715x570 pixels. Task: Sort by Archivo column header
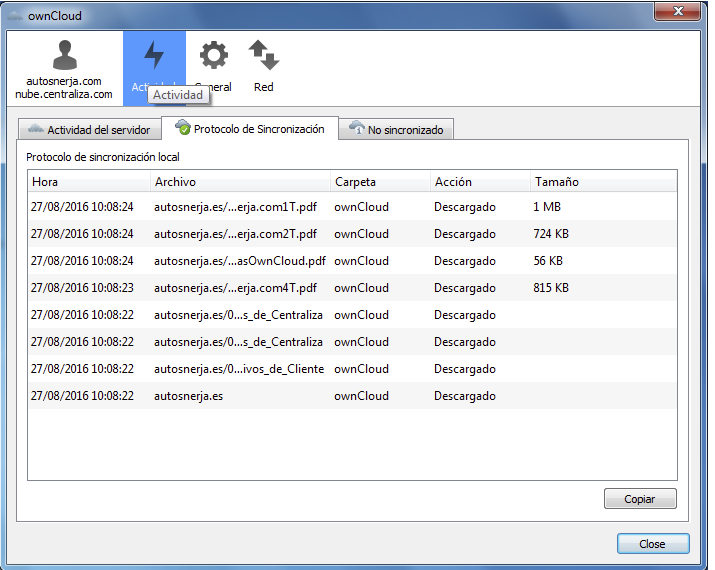[x=240, y=182]
